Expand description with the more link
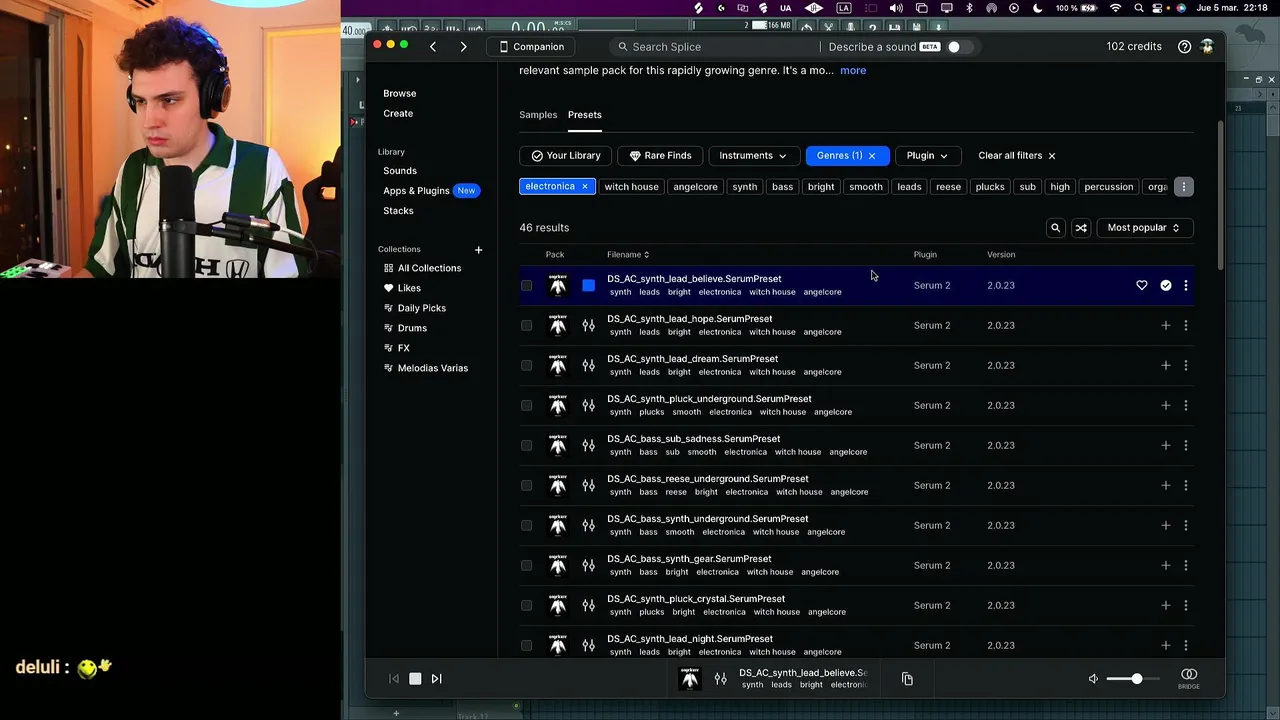The width and height of the screenshot is (1280, 720). click(853, 71)
